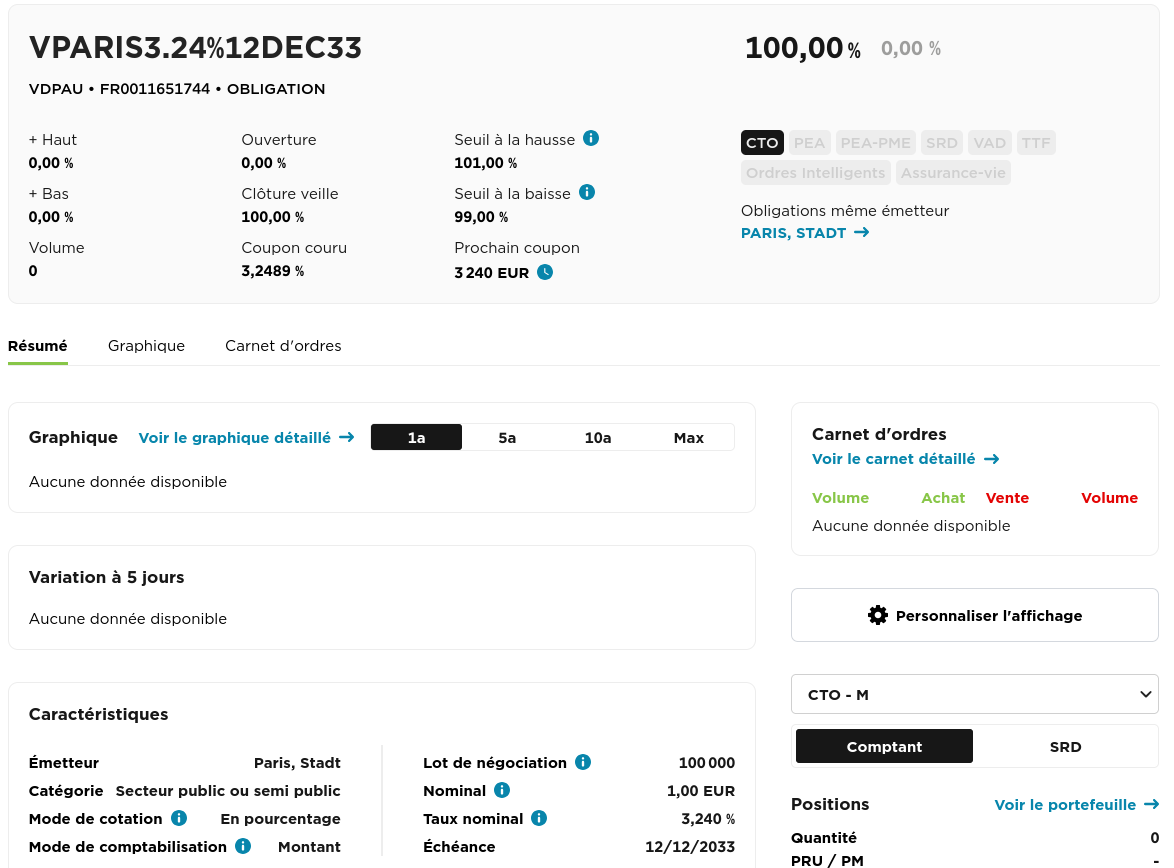Click info icon beside Taux nominal

(x=539, y=818)
